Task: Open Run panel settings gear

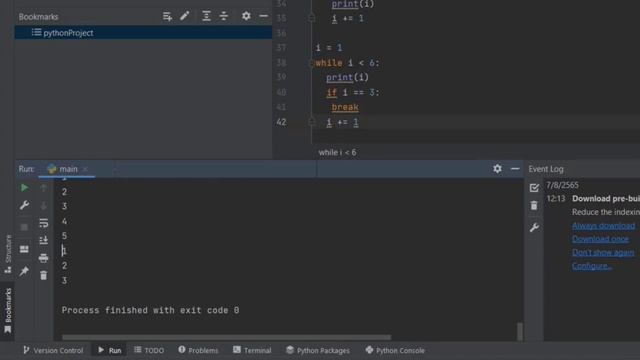Action: click(x=497, y=169)
